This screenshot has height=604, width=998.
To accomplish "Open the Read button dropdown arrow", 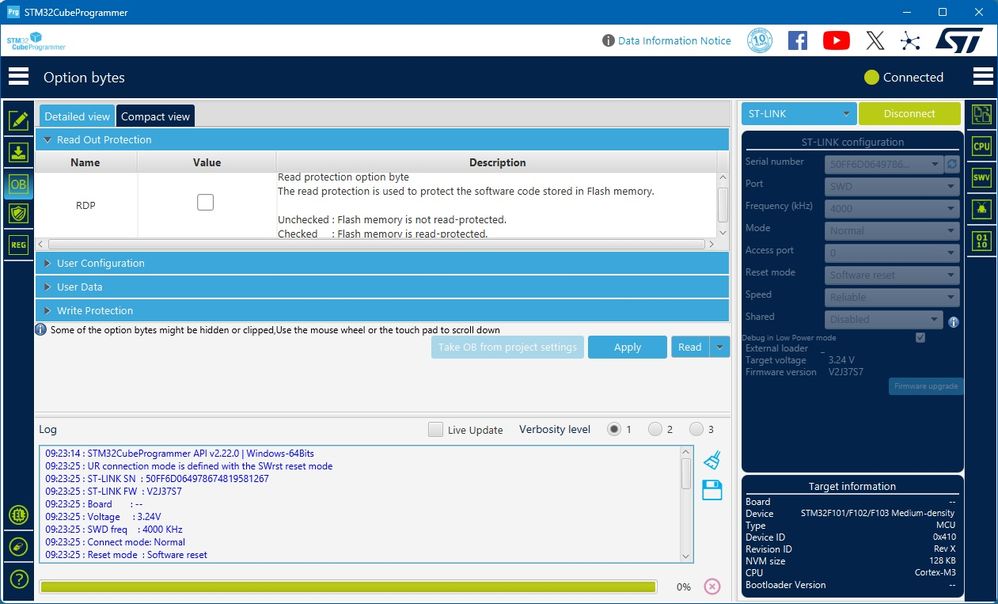I will tap(719, 348).
